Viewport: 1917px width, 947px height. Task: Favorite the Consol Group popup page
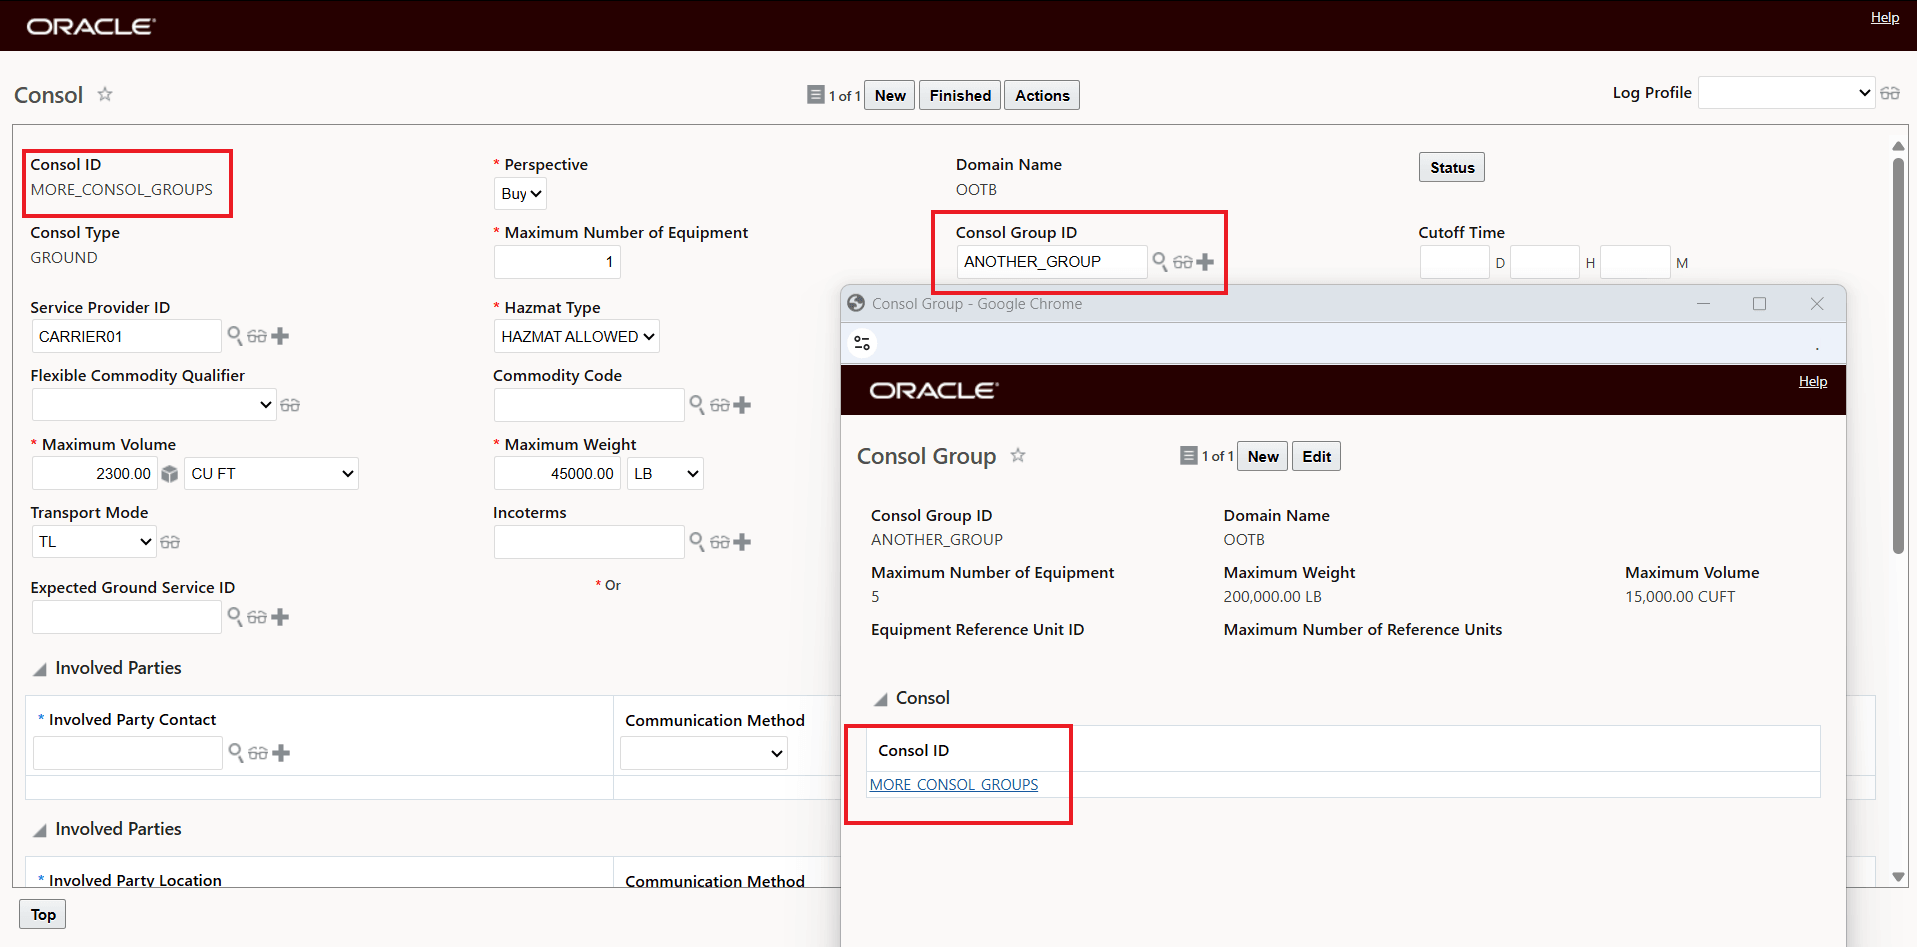click(x=1018, y=455)
